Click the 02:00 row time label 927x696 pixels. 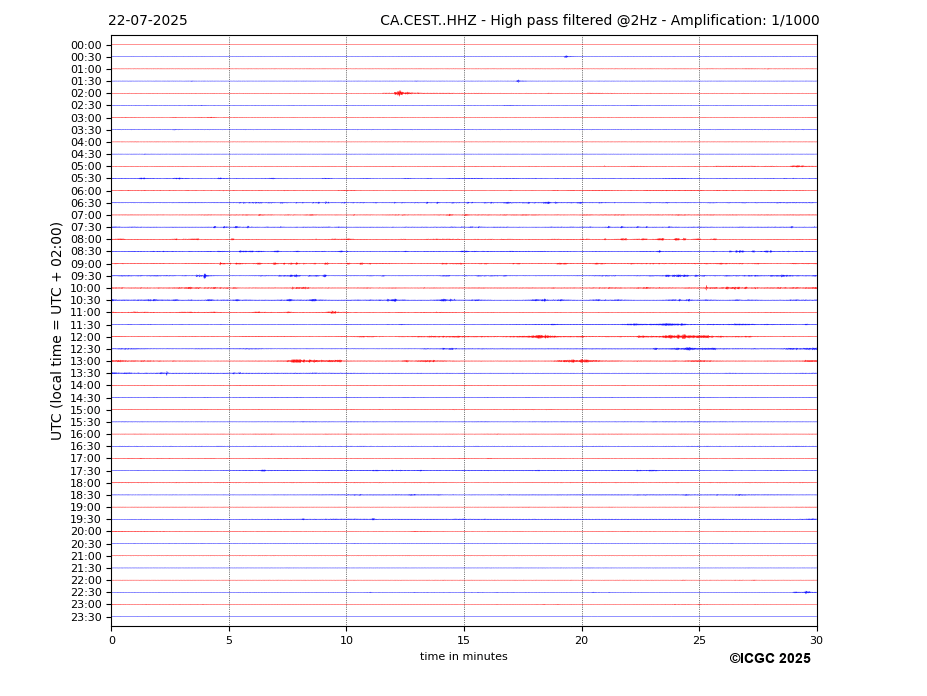click(x=86, y=93)
